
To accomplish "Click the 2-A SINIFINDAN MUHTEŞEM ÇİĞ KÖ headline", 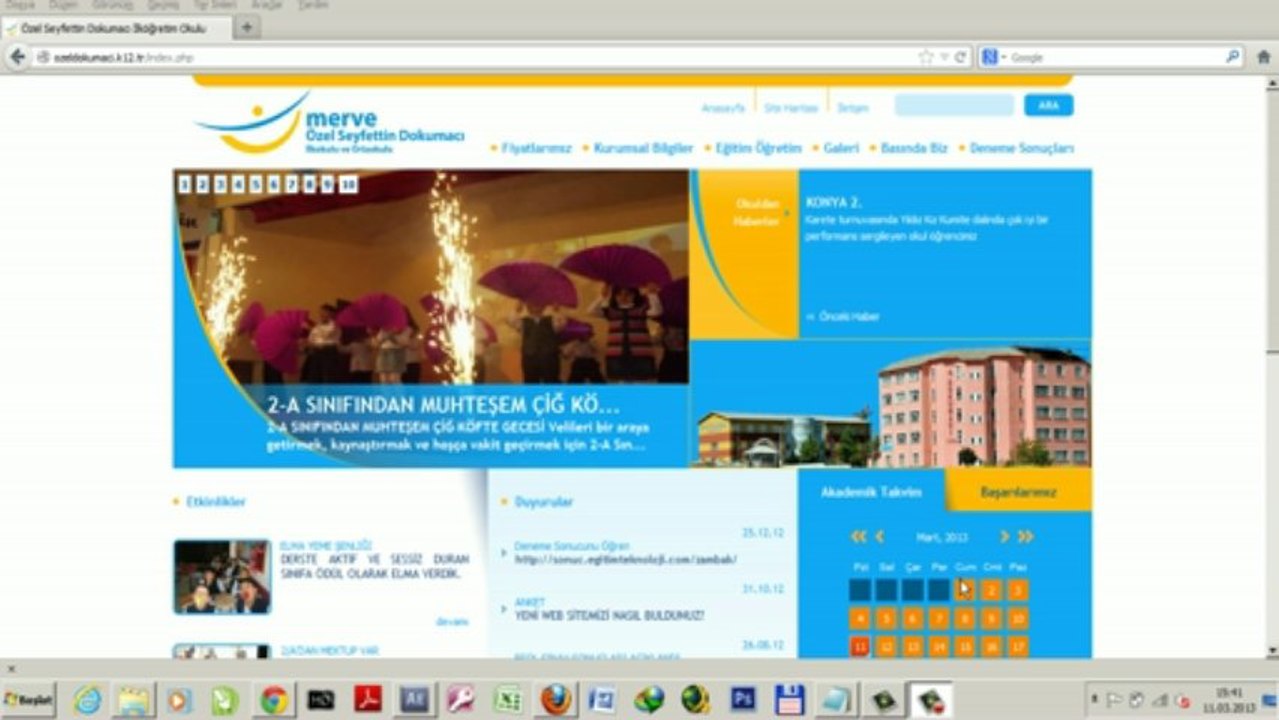I will click(443, 407).
